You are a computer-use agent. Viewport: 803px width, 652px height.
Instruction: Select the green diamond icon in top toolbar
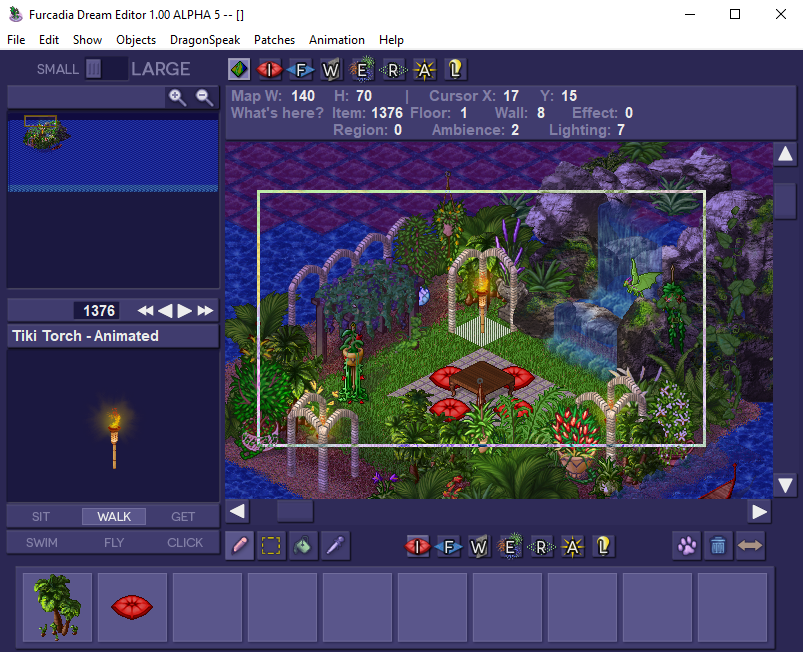[239, 69]
